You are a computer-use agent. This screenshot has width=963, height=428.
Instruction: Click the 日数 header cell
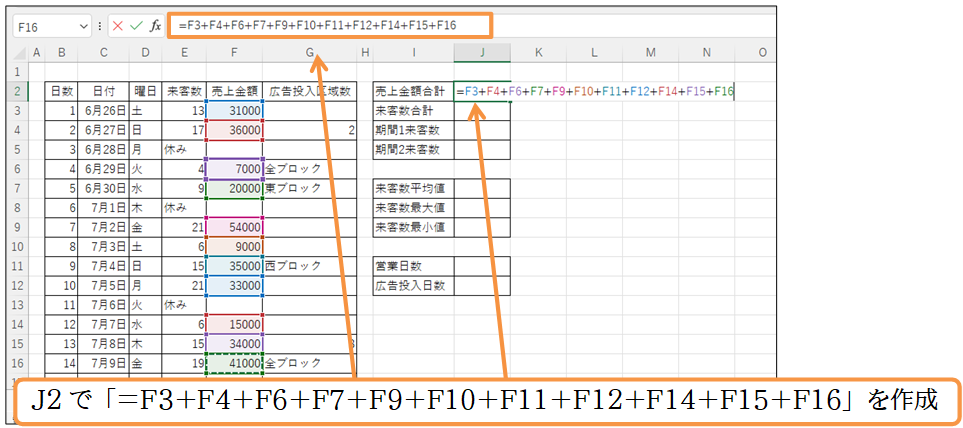pos(61,91)
